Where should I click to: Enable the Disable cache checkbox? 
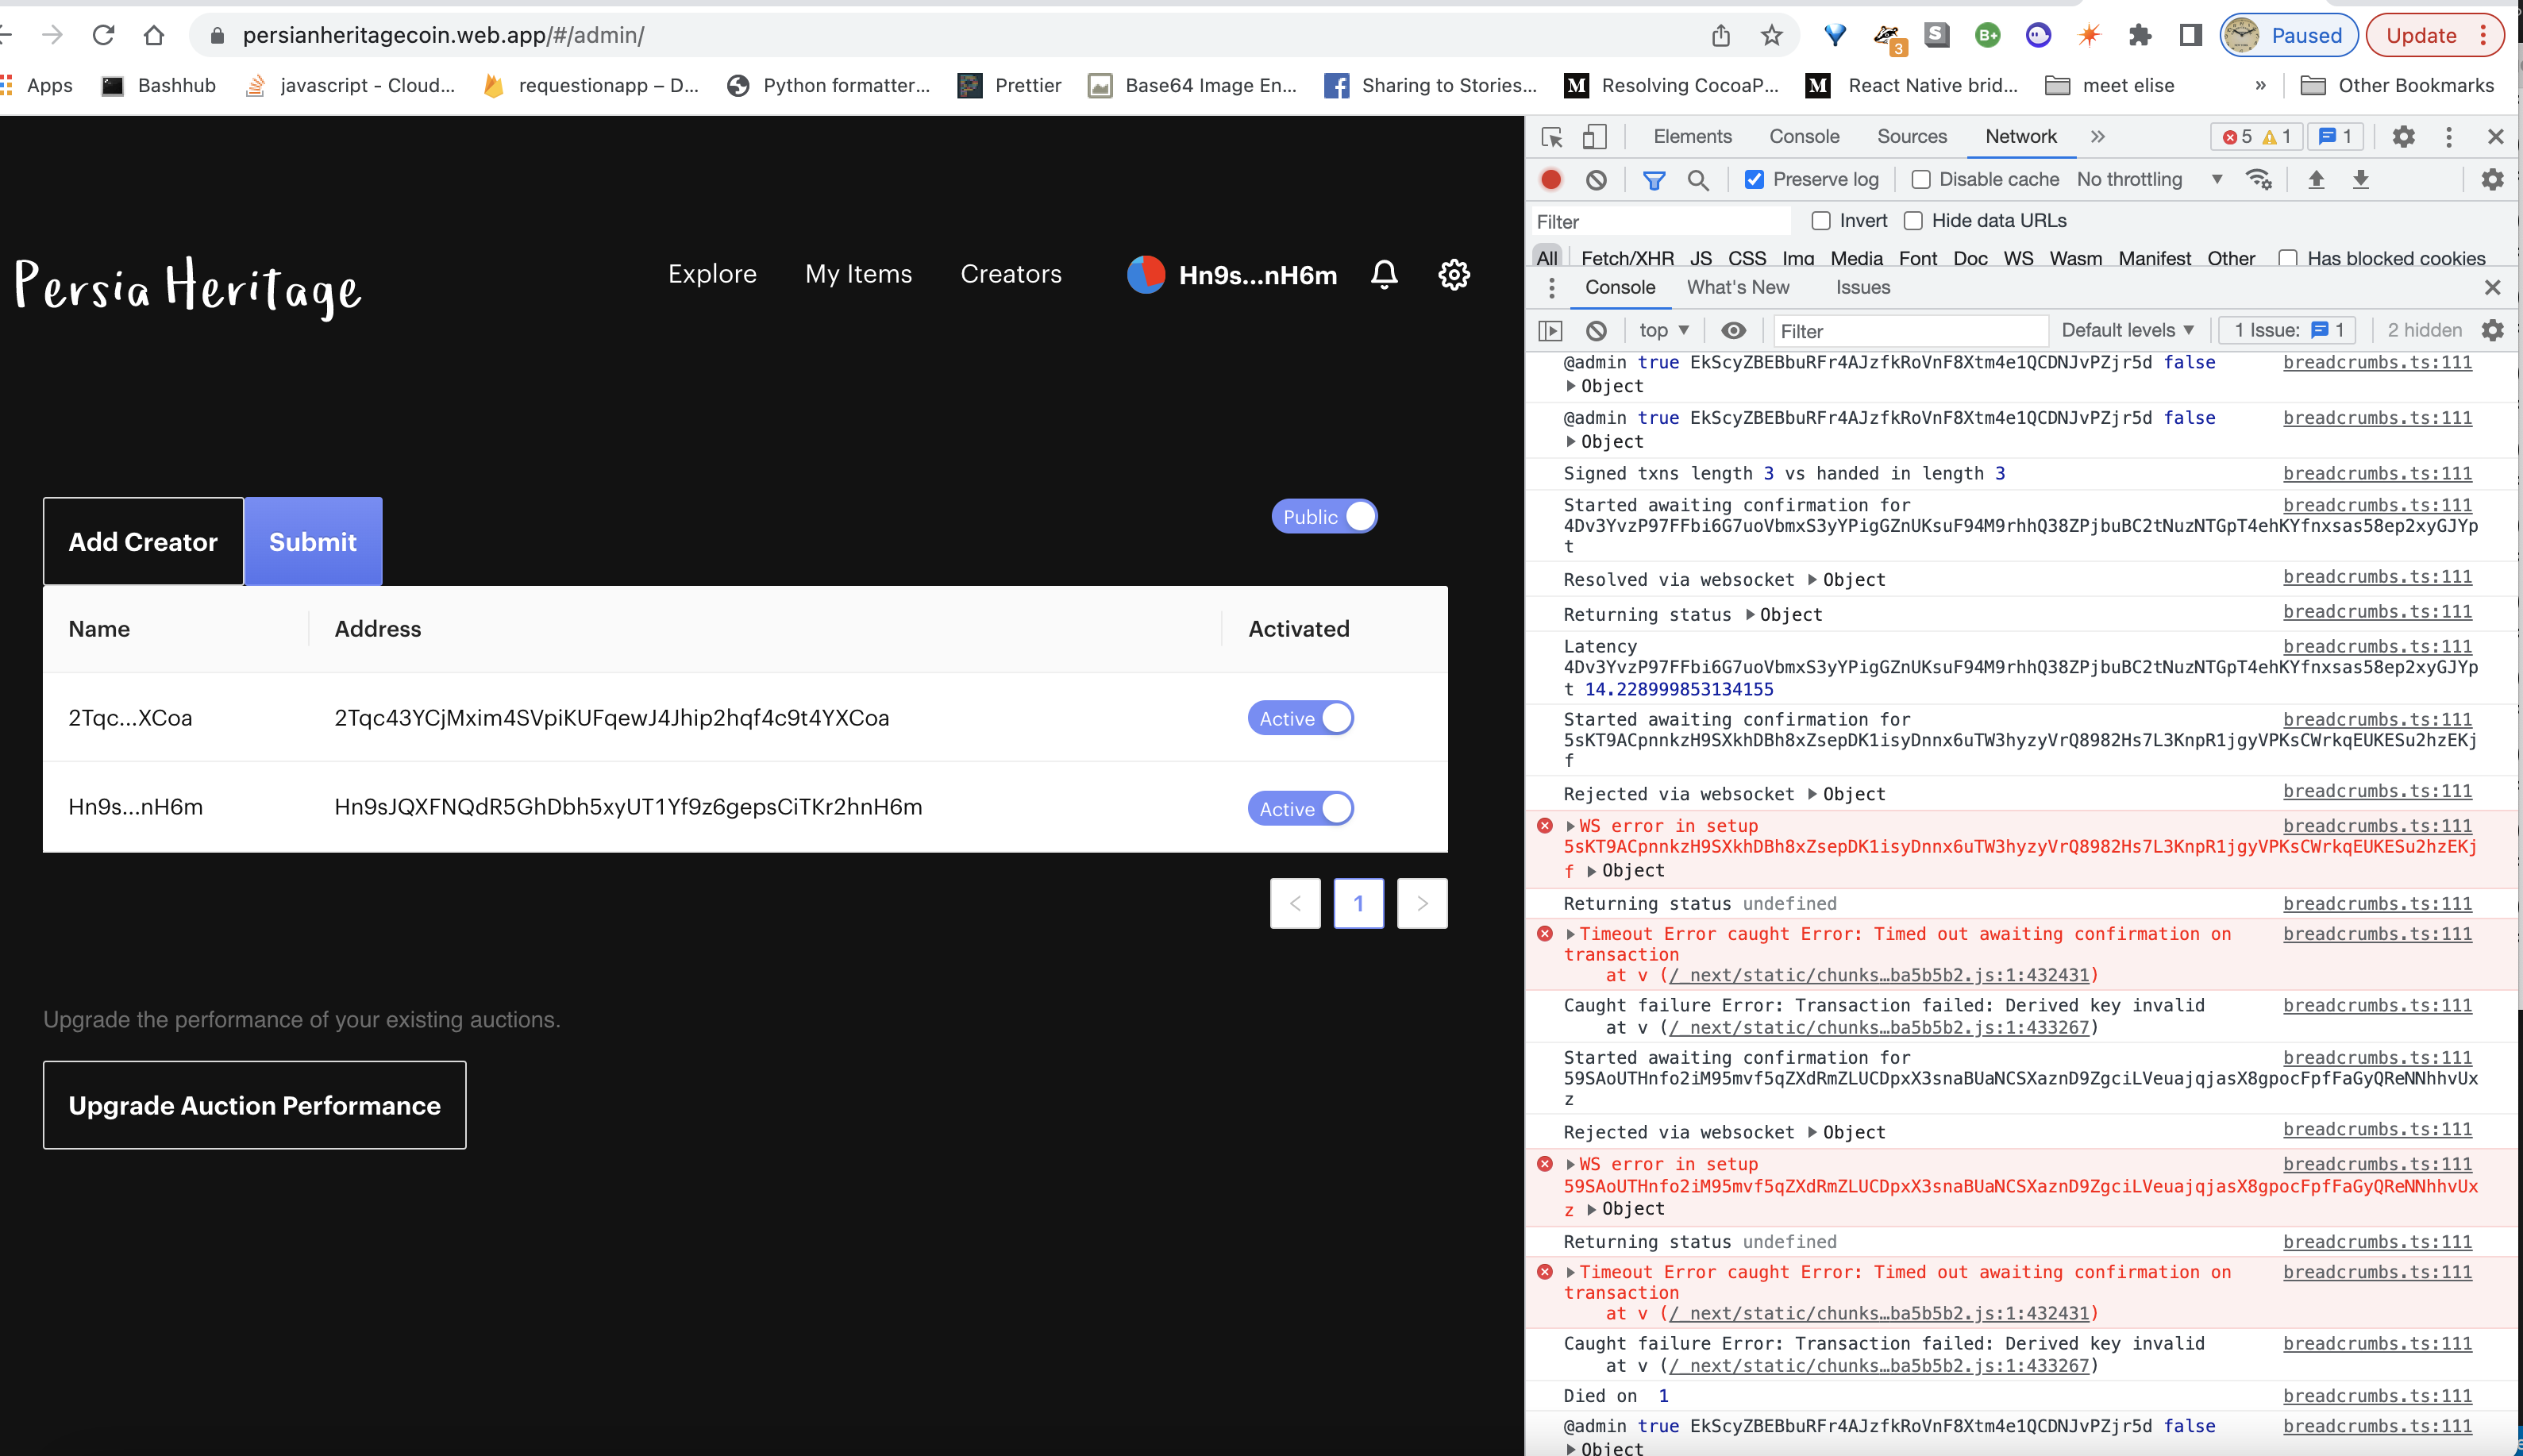tap(1921, 179)
